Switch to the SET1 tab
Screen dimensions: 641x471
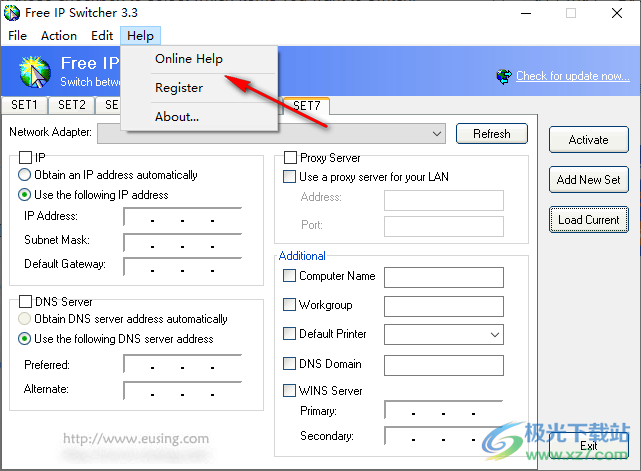pos(24,105)
